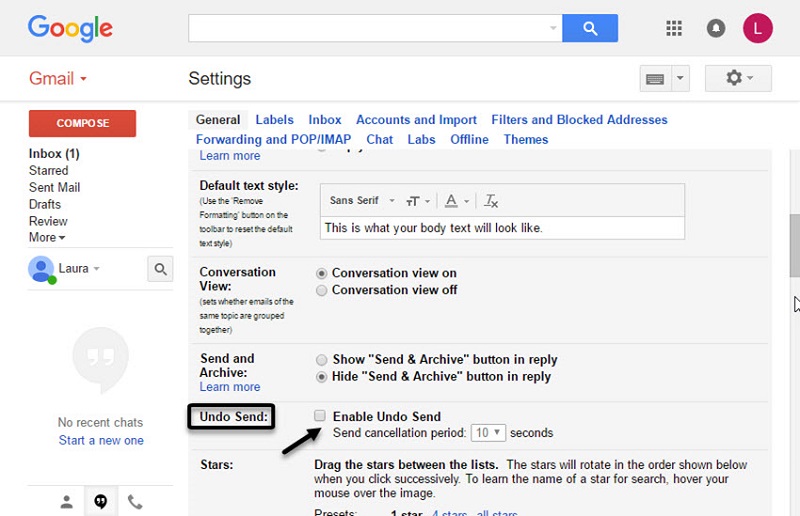Click the body text preview box

pyautogui.click(x=502, y=228)
